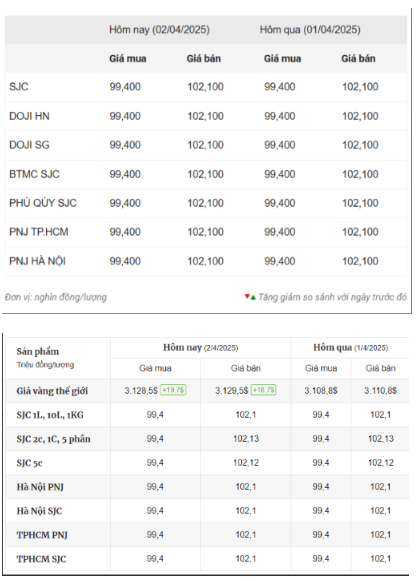Click Hôm qua (01/04/2025) column header
The height and width of the screenshot is (582, 416).
point(310,30)
